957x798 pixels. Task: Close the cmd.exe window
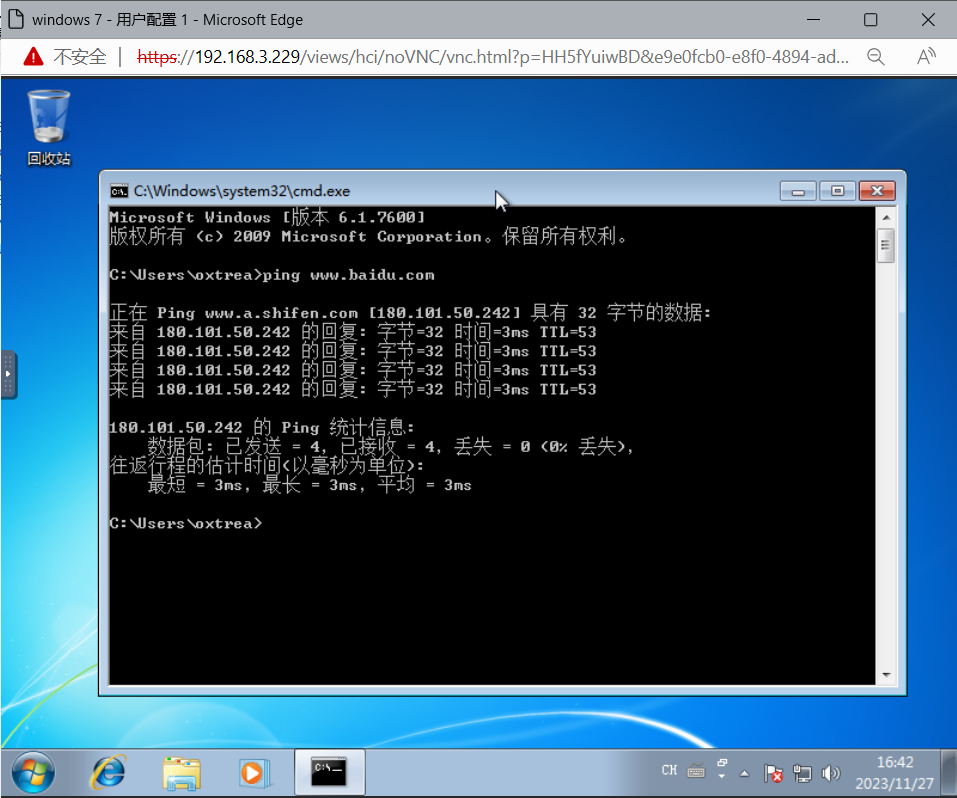pos(877,191)
